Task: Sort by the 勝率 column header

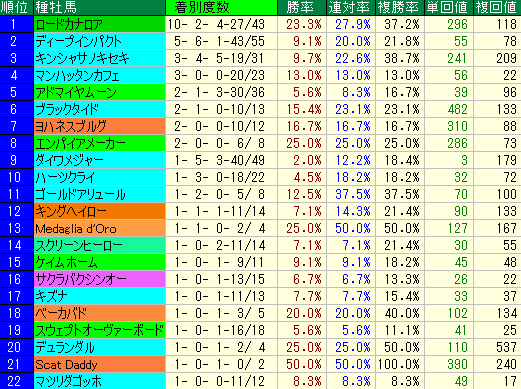Action: [302, 7]
